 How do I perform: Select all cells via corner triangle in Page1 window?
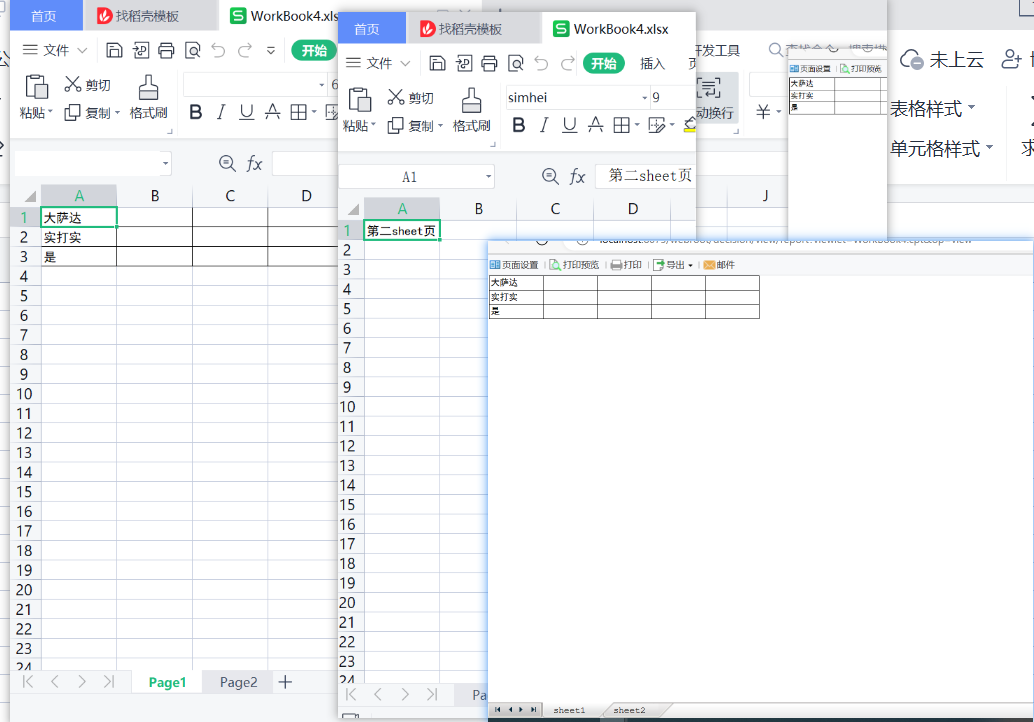29,196
